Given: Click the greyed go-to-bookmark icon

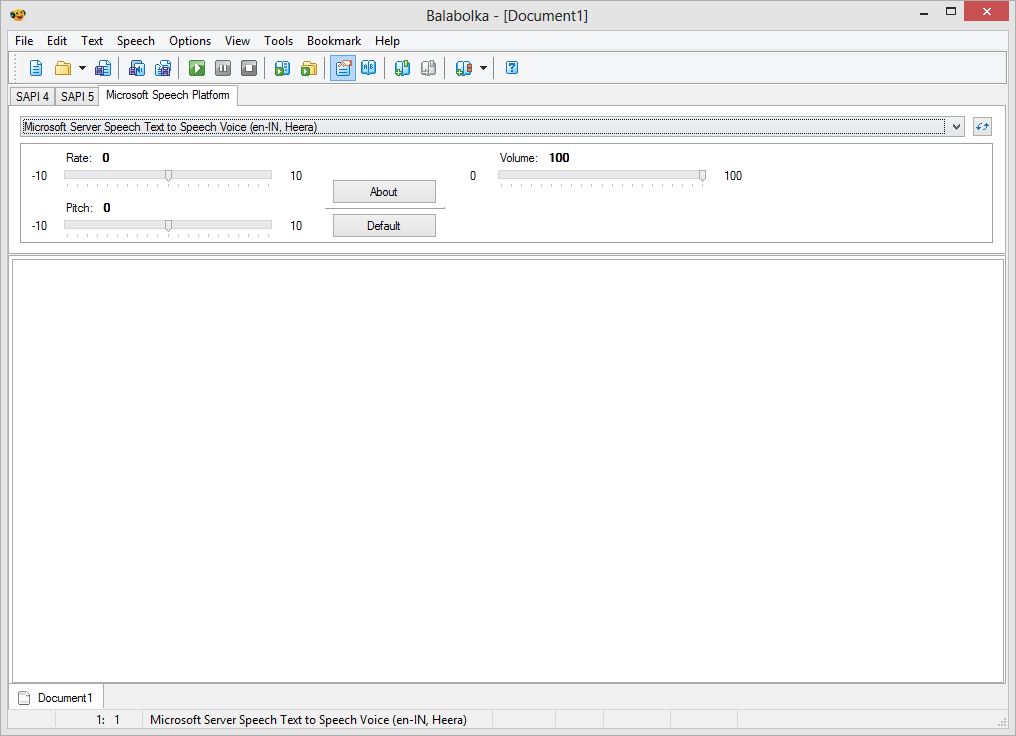Looking at the screenshot, I should point(428,68).
